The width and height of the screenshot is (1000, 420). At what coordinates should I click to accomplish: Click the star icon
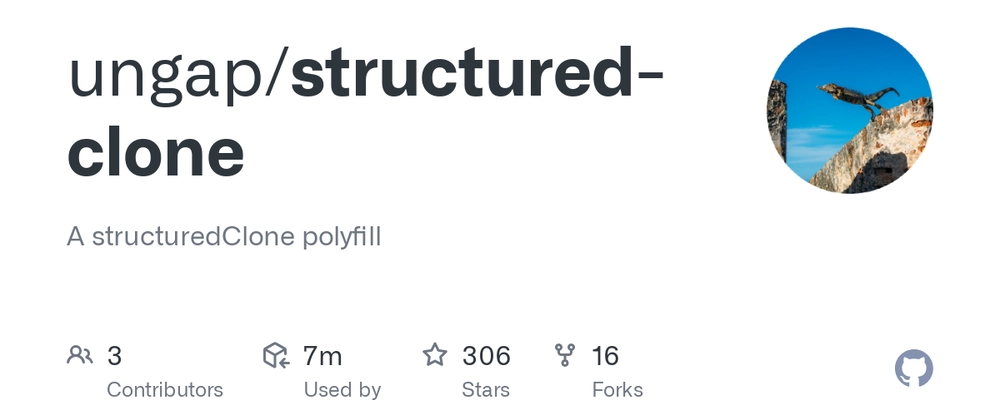click(x=435, y=355)
